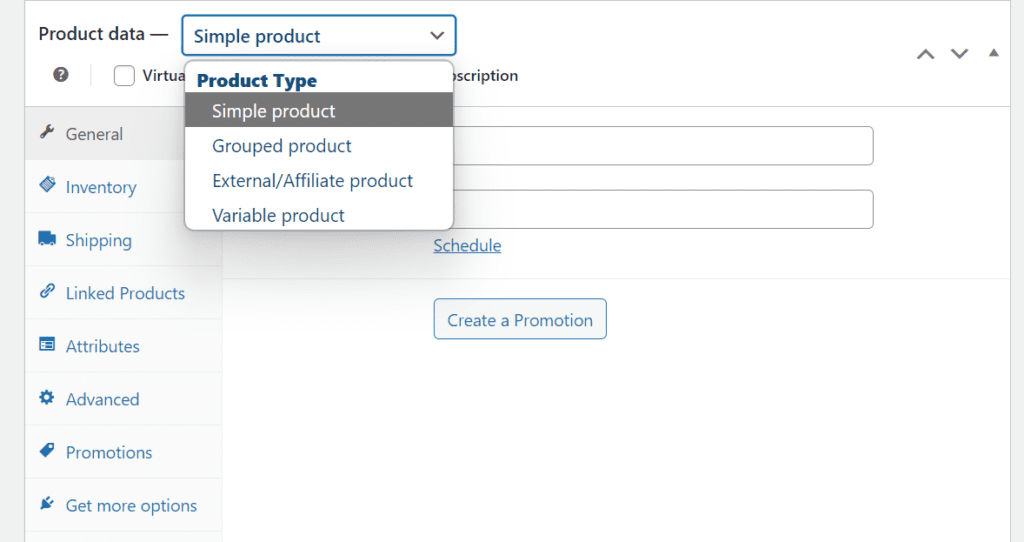Click the Shipping truck icon
This screenshot has height=542, width=1024.
pos(47,238)
